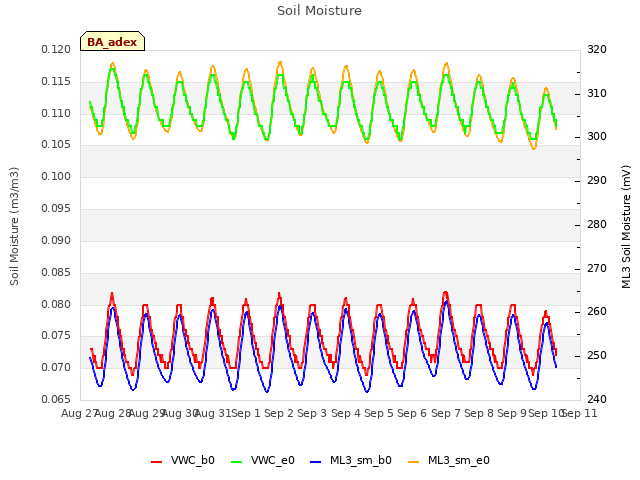Click the 260 right axis label
The height and width of the screenshot is (480, 640).
point(597,311)
